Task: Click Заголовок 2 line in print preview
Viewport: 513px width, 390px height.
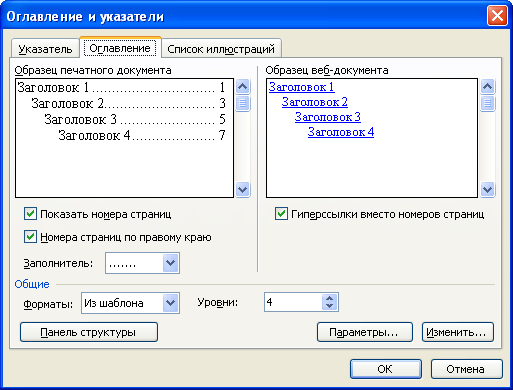Action: tap(128, 103)
